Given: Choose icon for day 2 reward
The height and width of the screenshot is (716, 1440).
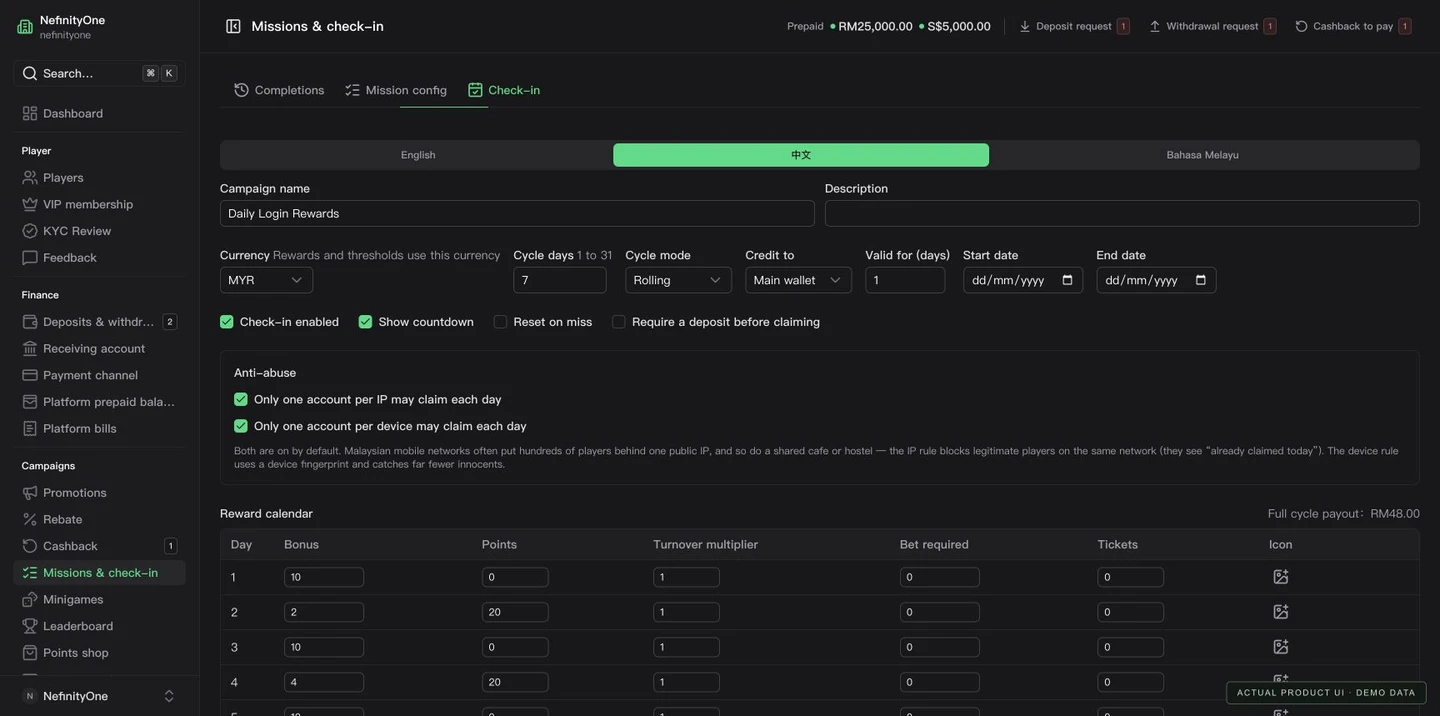Looking at the screenshot, I should point(1281,612).
